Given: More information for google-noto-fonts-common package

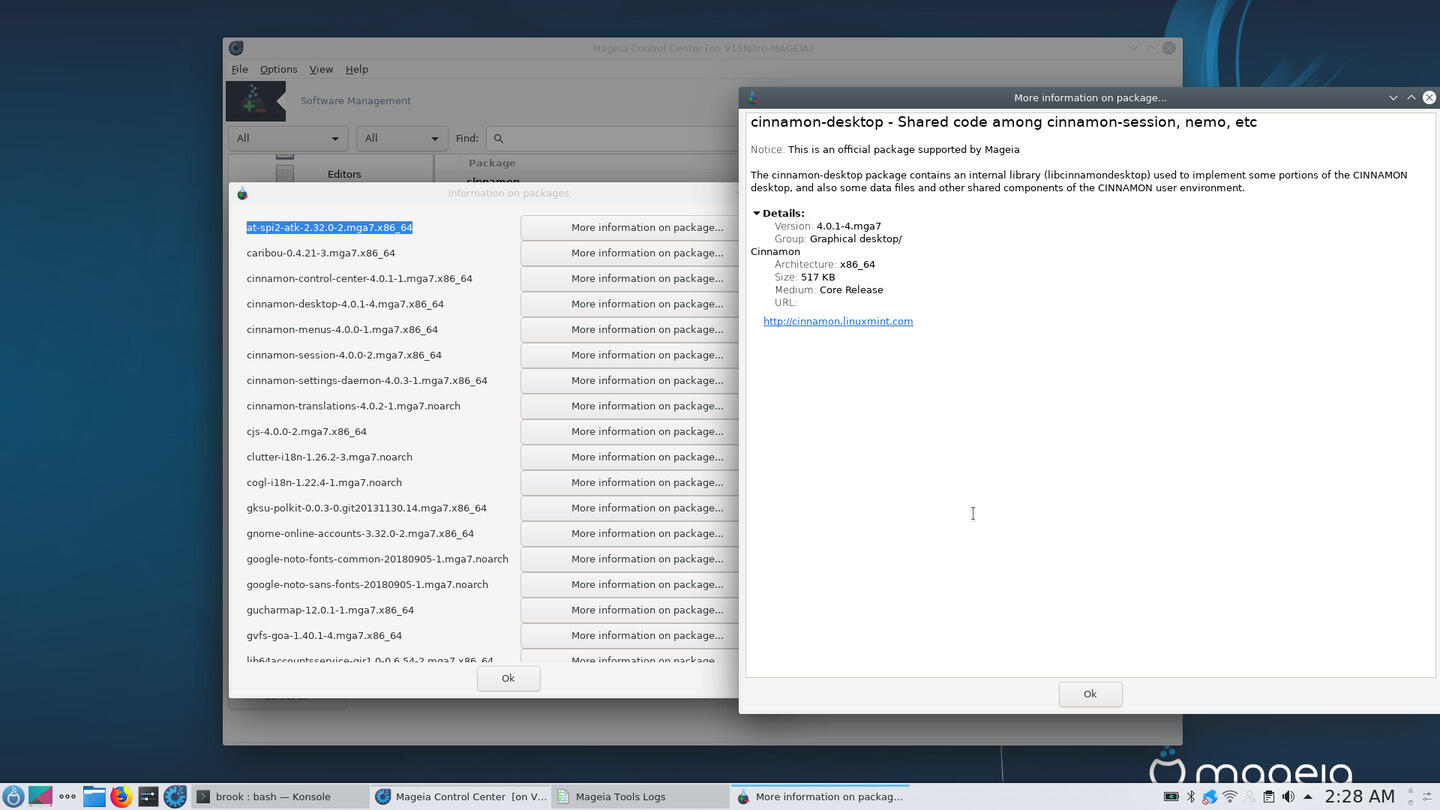Looking at the screenshot, I should (629, 559).
